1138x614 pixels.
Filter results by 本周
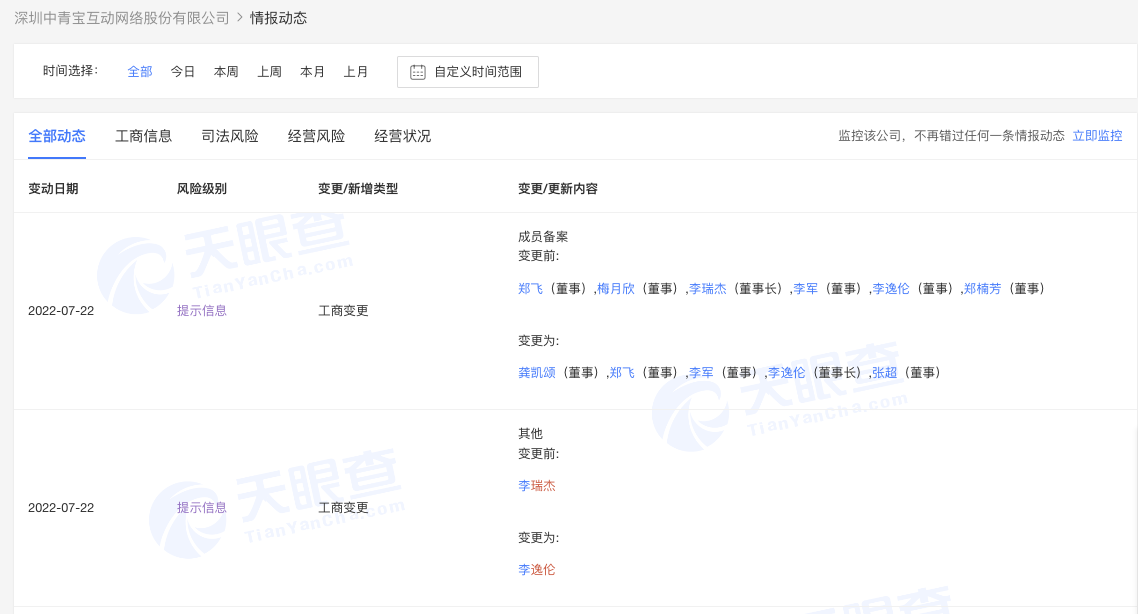(226, 72)
